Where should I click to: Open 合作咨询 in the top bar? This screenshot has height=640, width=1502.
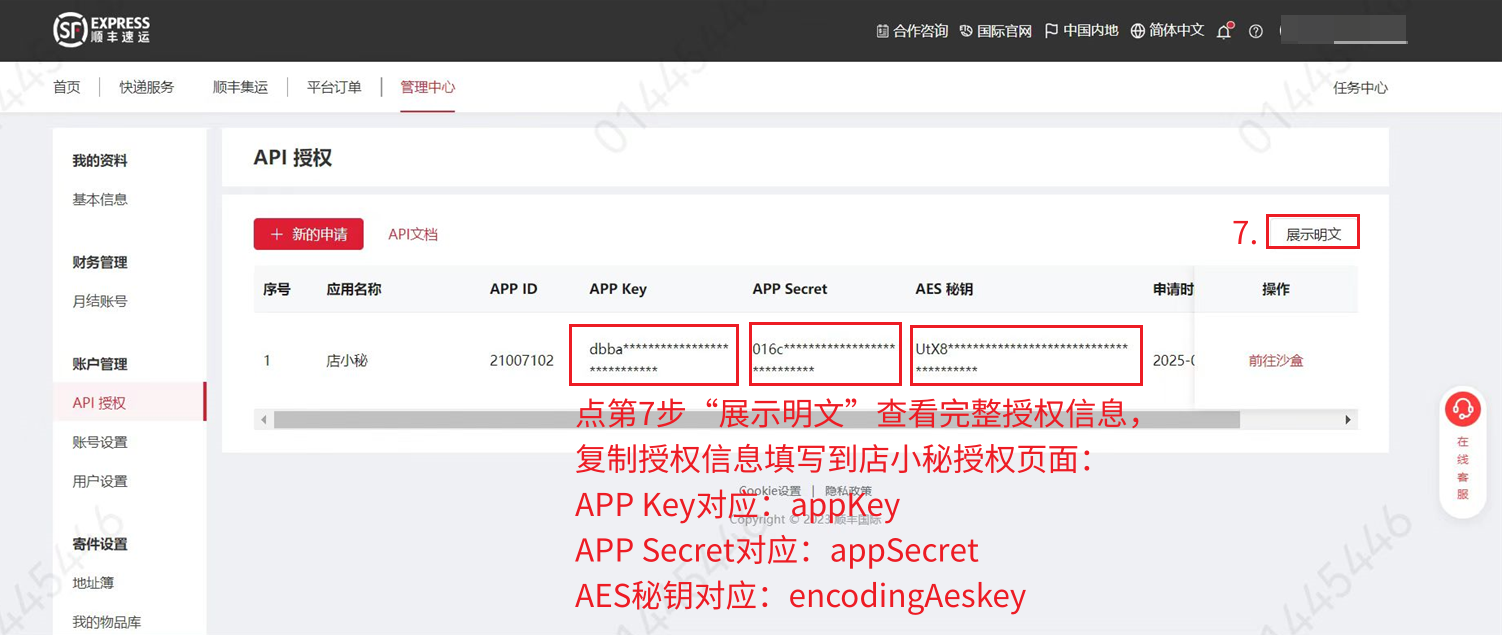(x=912, y=31)
